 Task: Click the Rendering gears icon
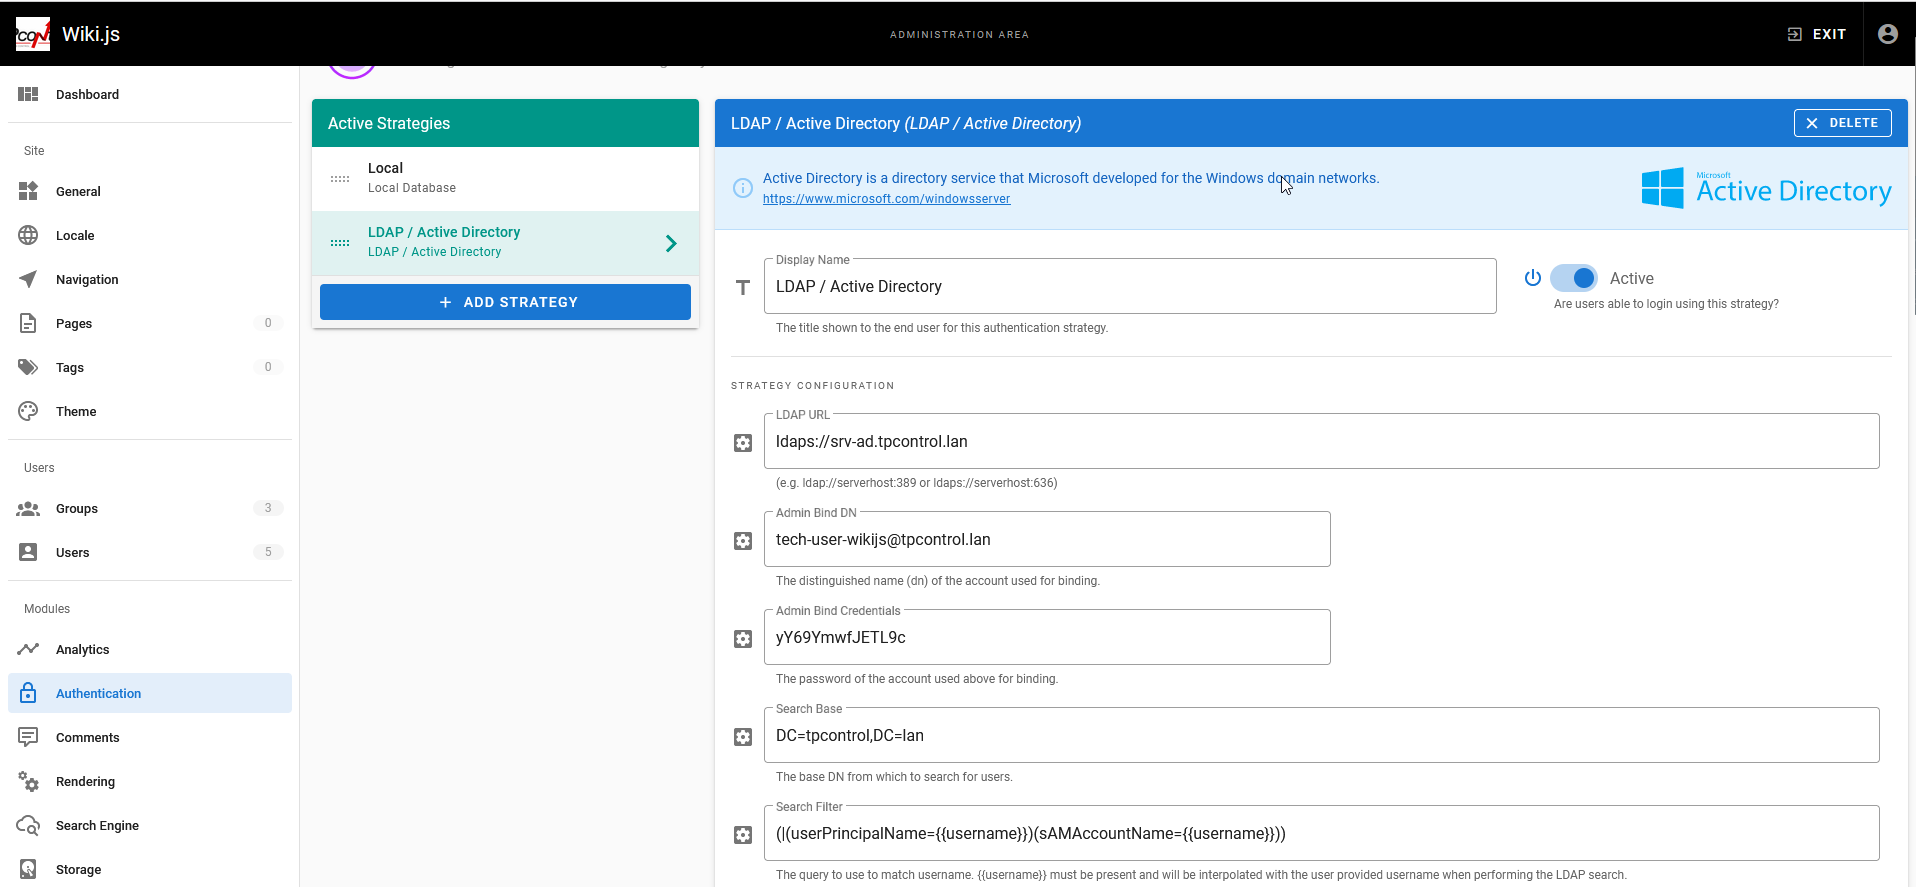coord(28,781)
